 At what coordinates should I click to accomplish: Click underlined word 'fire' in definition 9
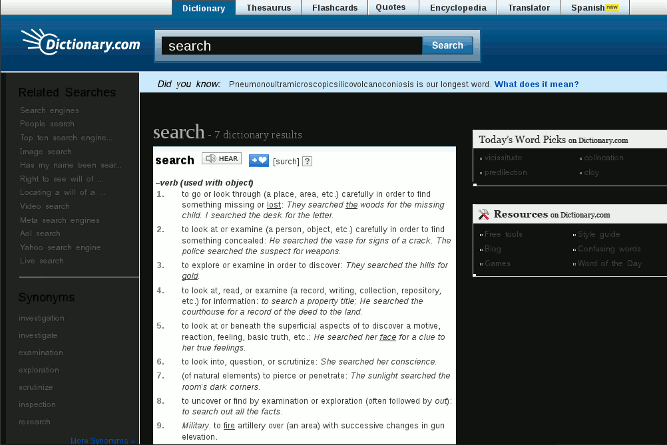pyautogui.click(x=229, y=426)
